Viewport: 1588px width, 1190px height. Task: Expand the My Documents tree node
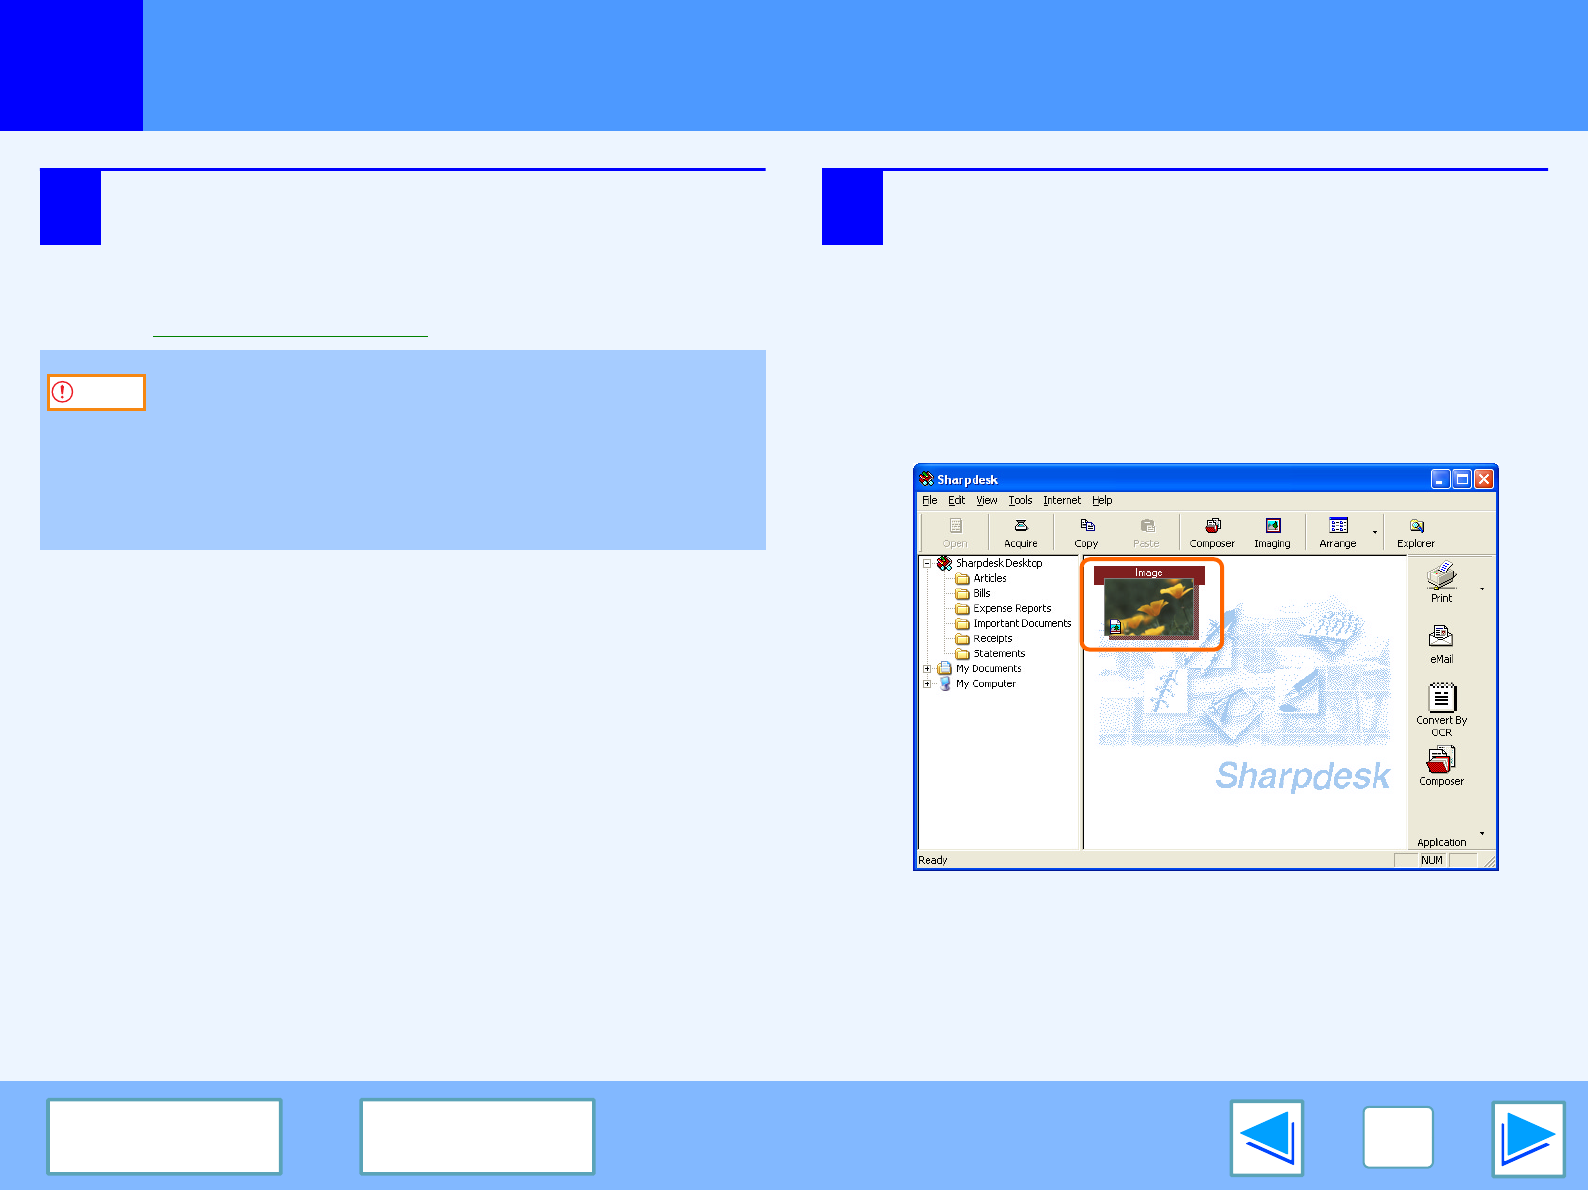(x=927, y=669)
